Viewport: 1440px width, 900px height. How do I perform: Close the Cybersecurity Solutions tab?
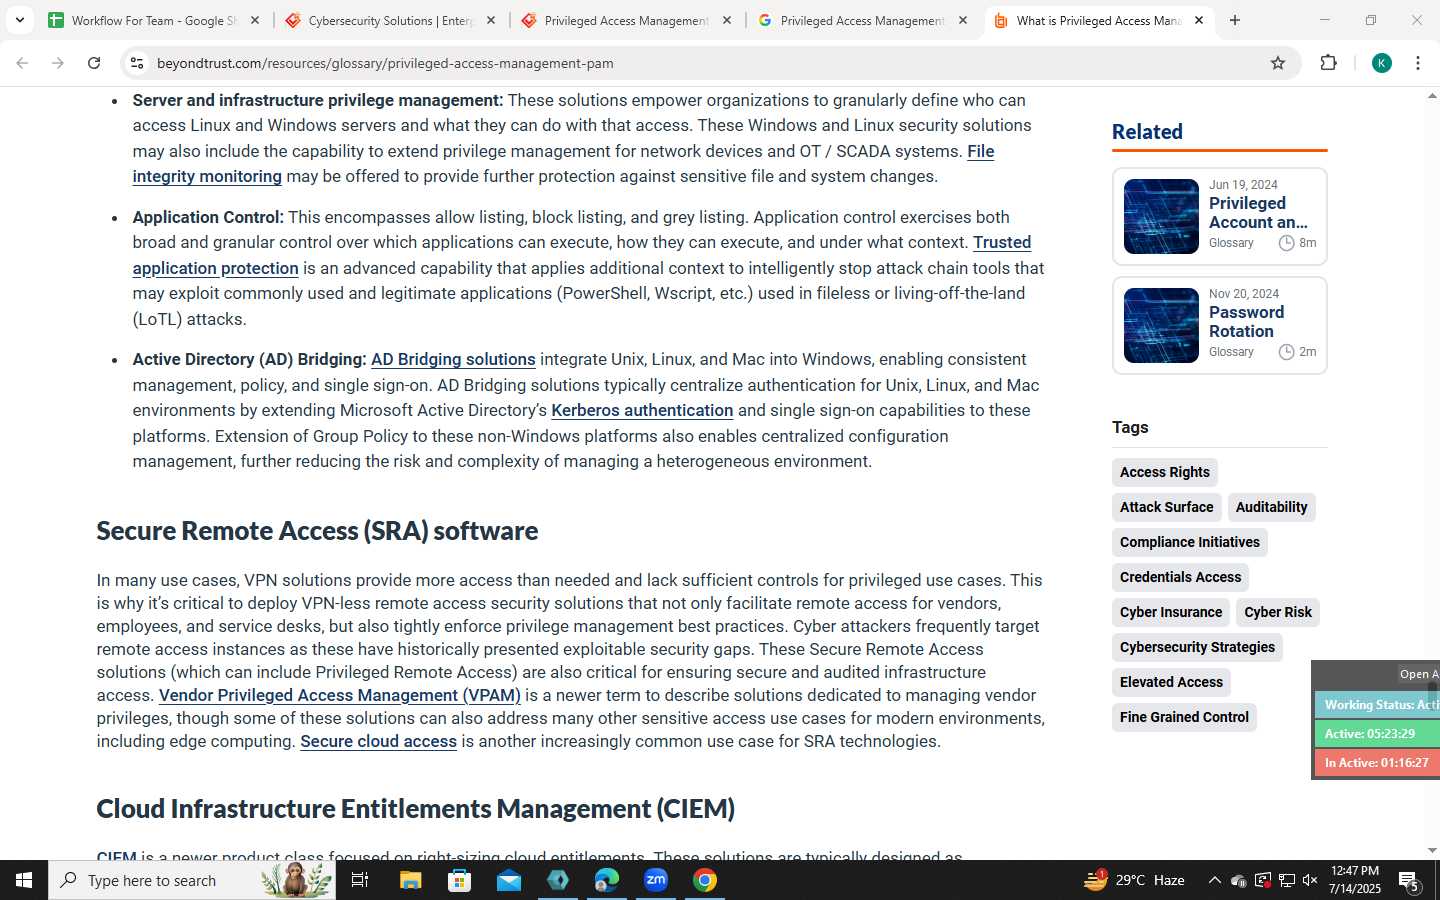click(491, 20)
